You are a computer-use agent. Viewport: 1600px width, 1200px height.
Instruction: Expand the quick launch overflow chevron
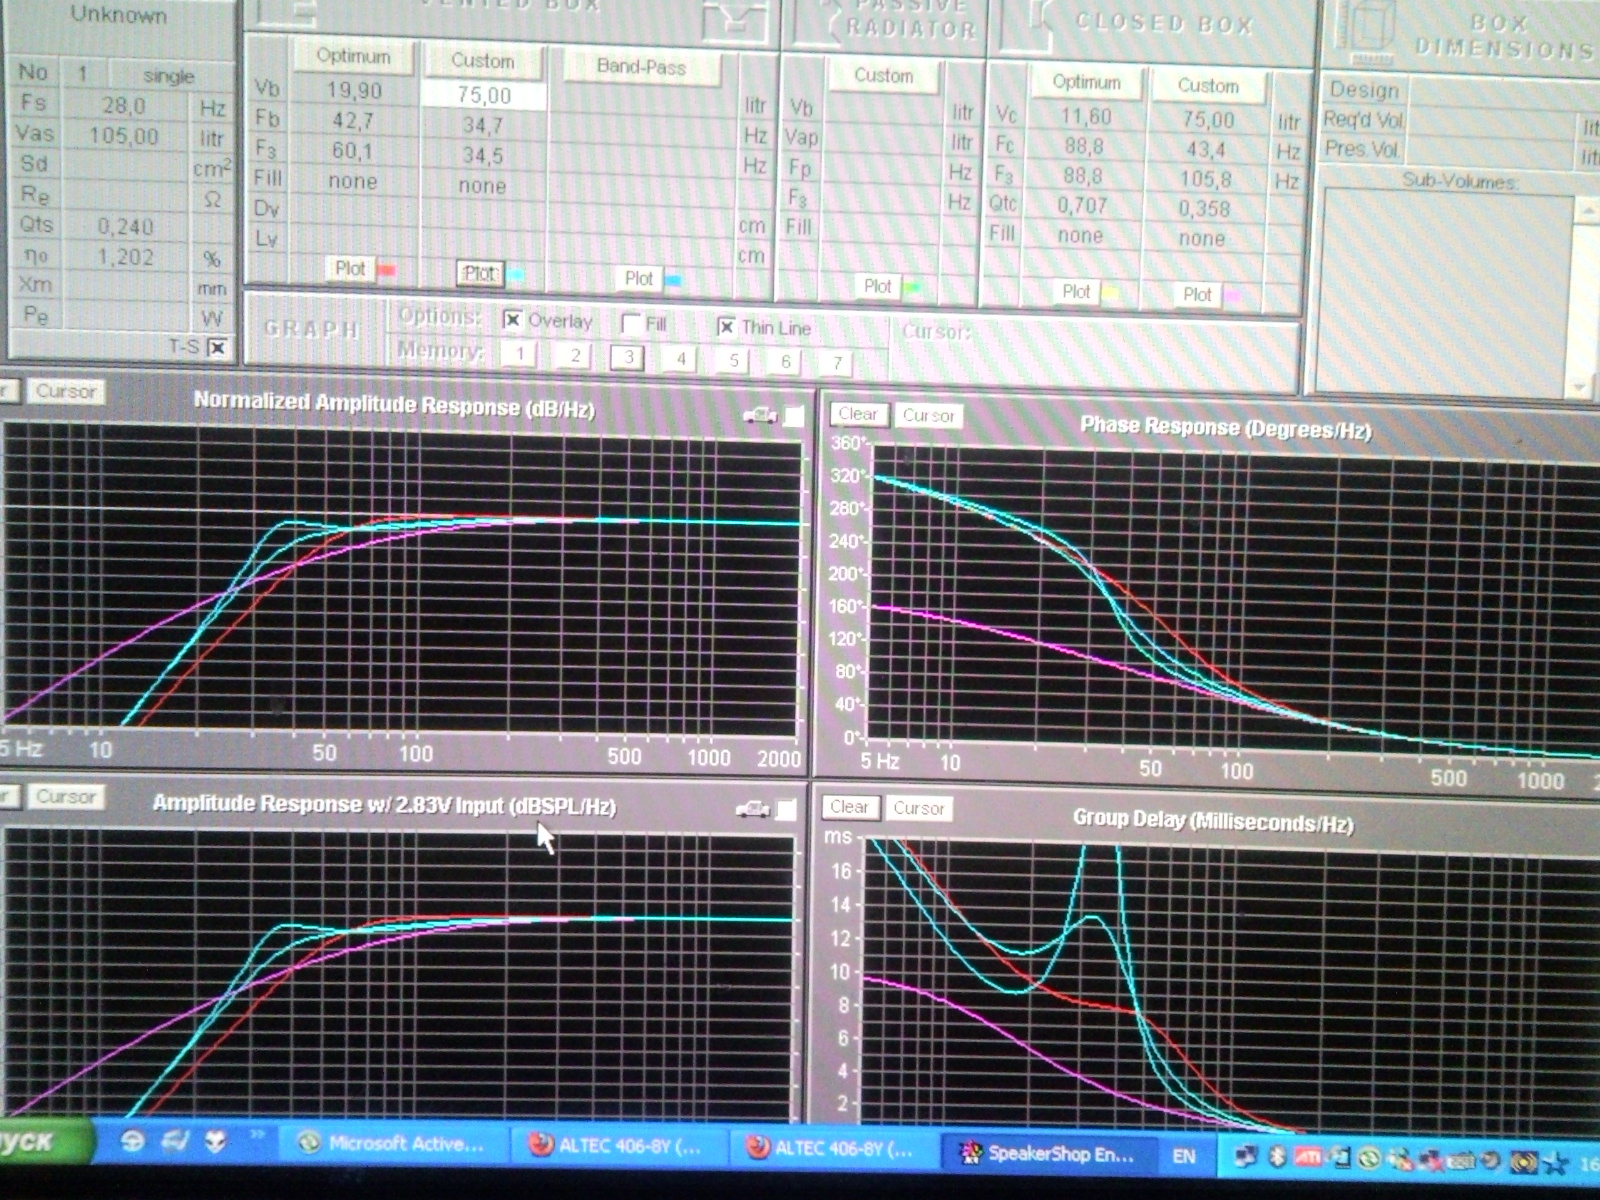point(257,1135)
